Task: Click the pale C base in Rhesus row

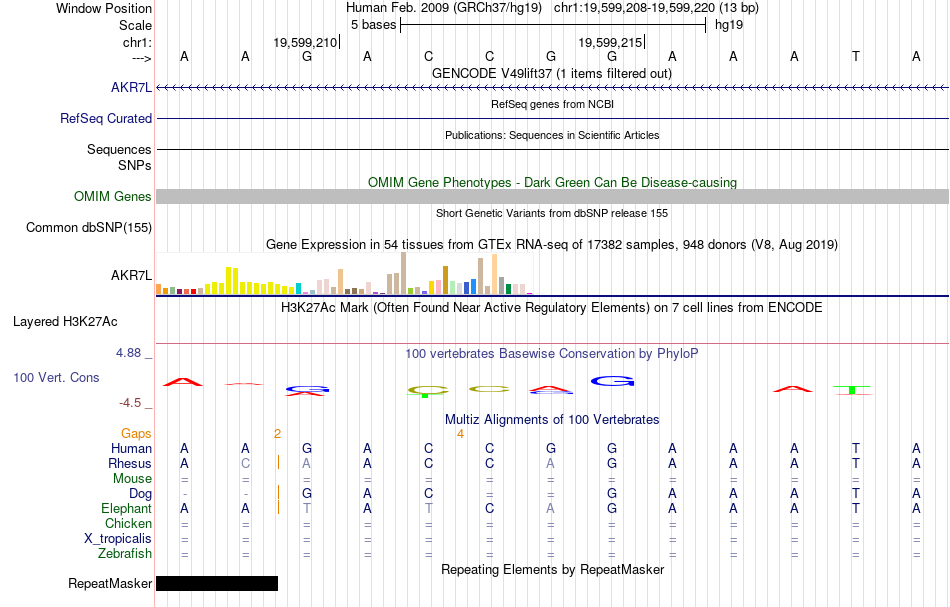Action: (x=245, y=463)
